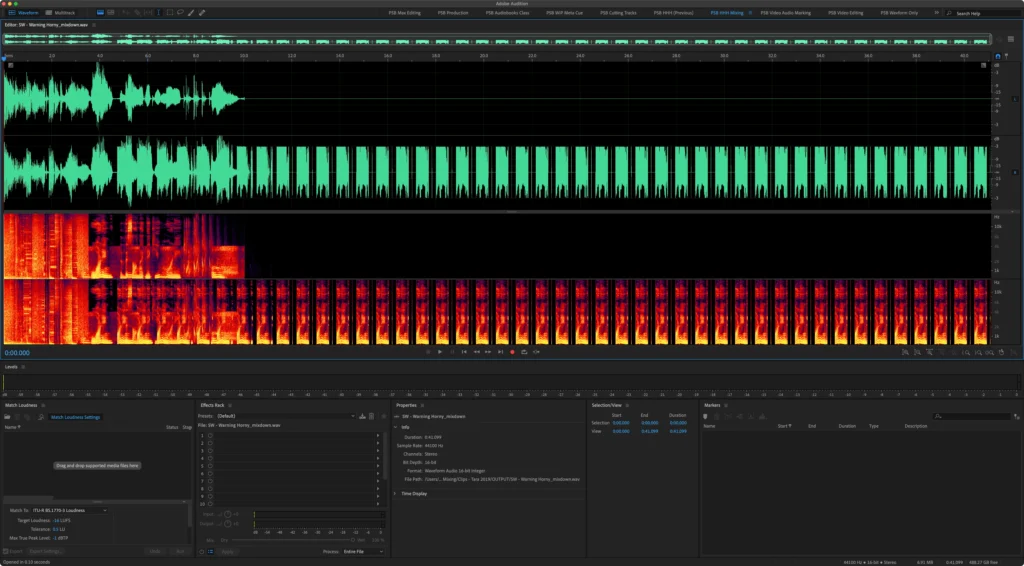Select the Marquee Selection tool
Viewport: 1024px width, 566px height.
pyautogui.click(x=170, y=12)
